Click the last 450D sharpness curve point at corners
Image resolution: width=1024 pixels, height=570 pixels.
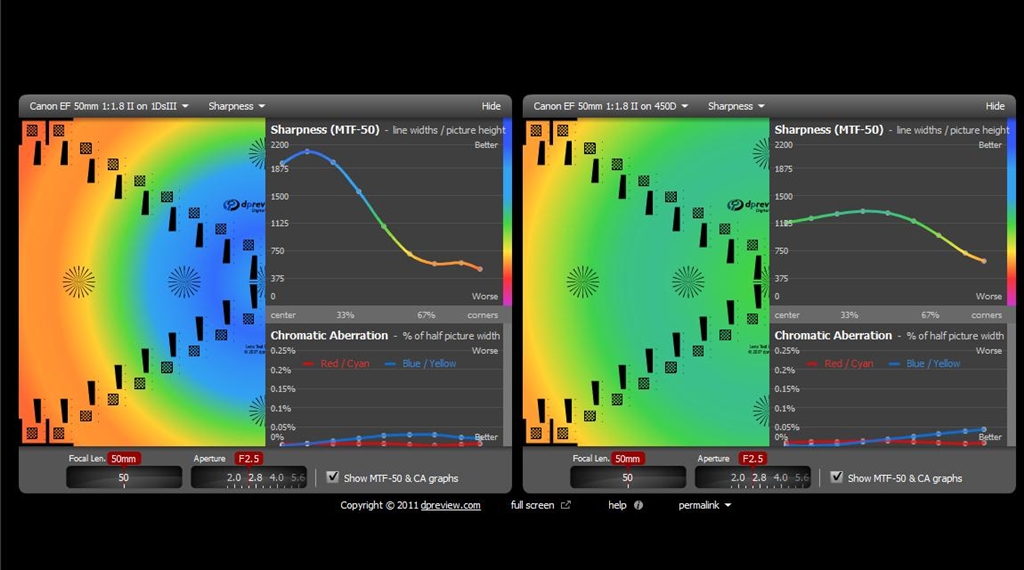tap(984, 261)
